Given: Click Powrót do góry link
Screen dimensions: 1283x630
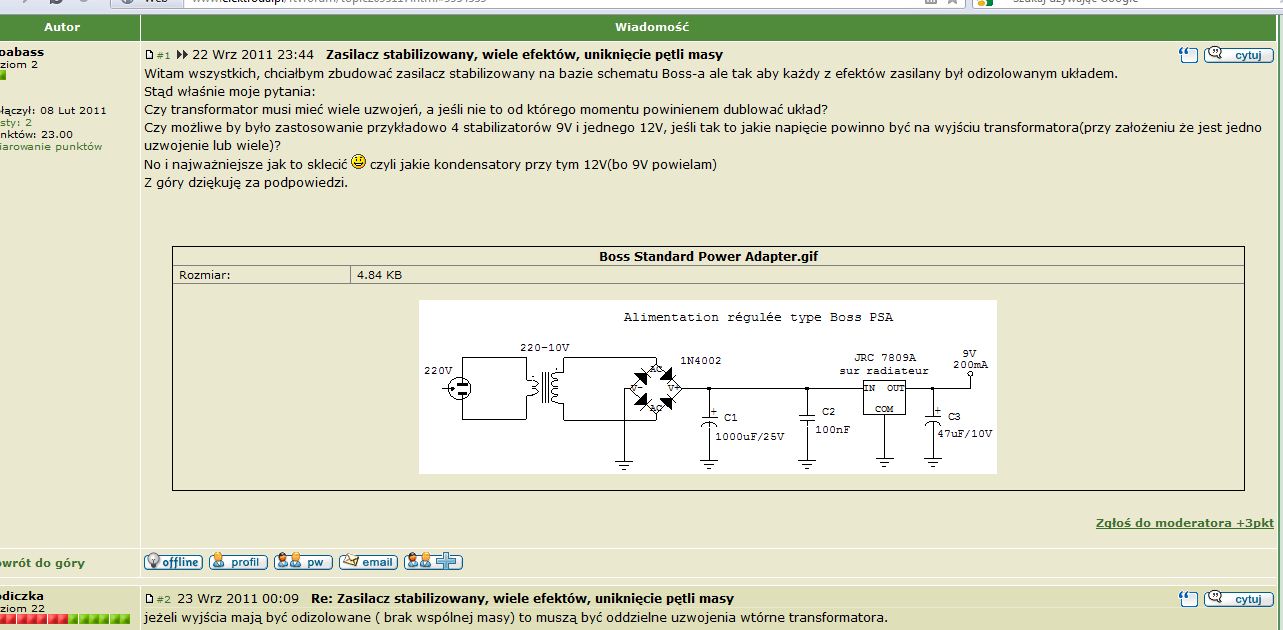Looking at the screenshot, I should tap(42, 563).
